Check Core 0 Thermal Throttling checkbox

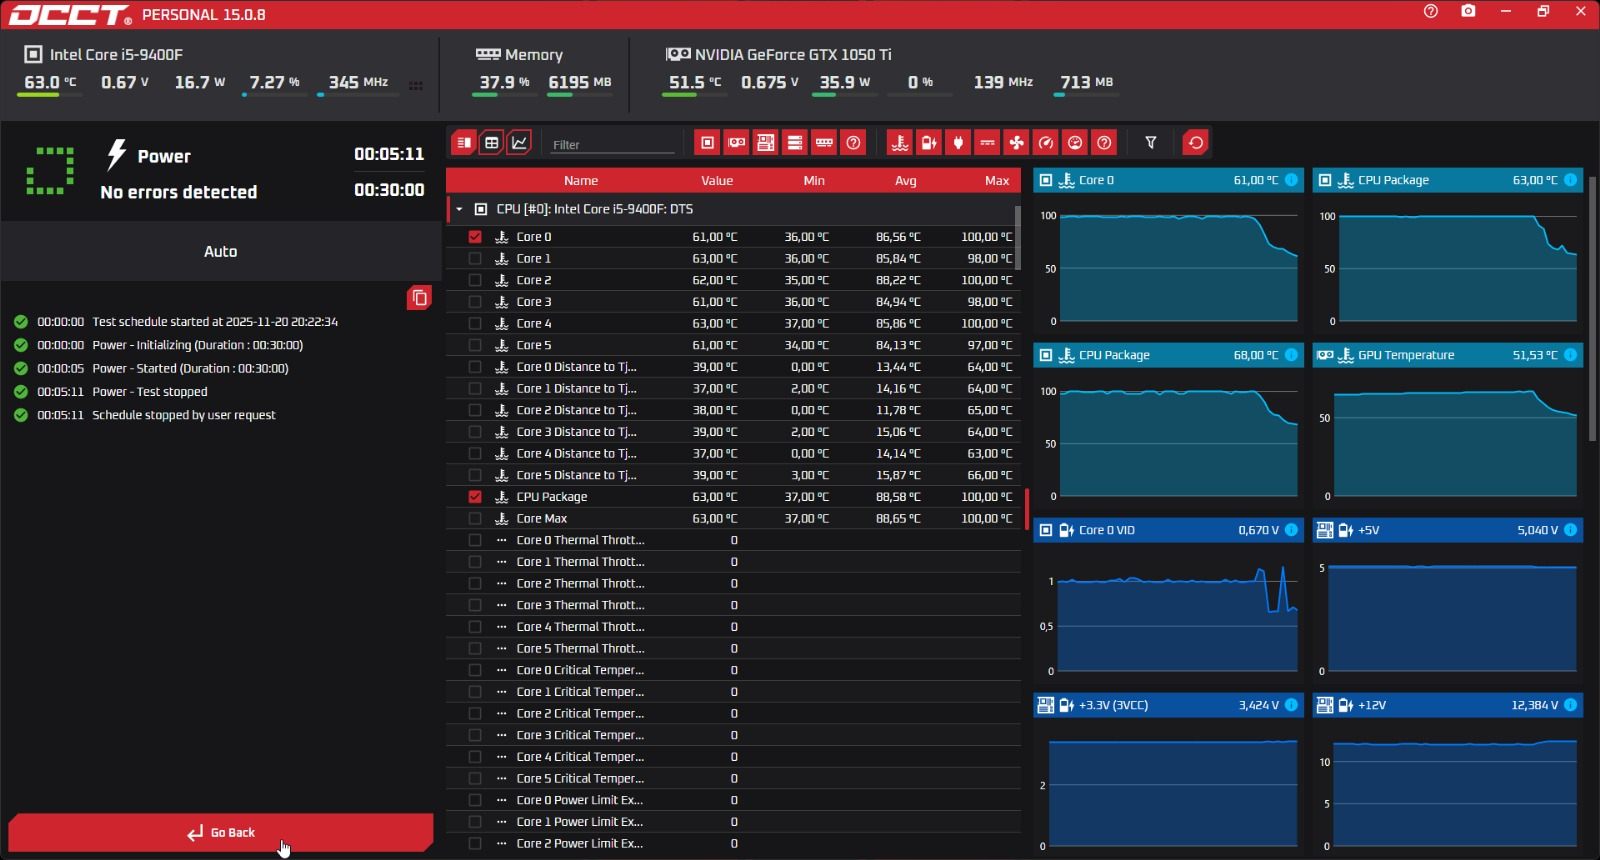(475, 540)
